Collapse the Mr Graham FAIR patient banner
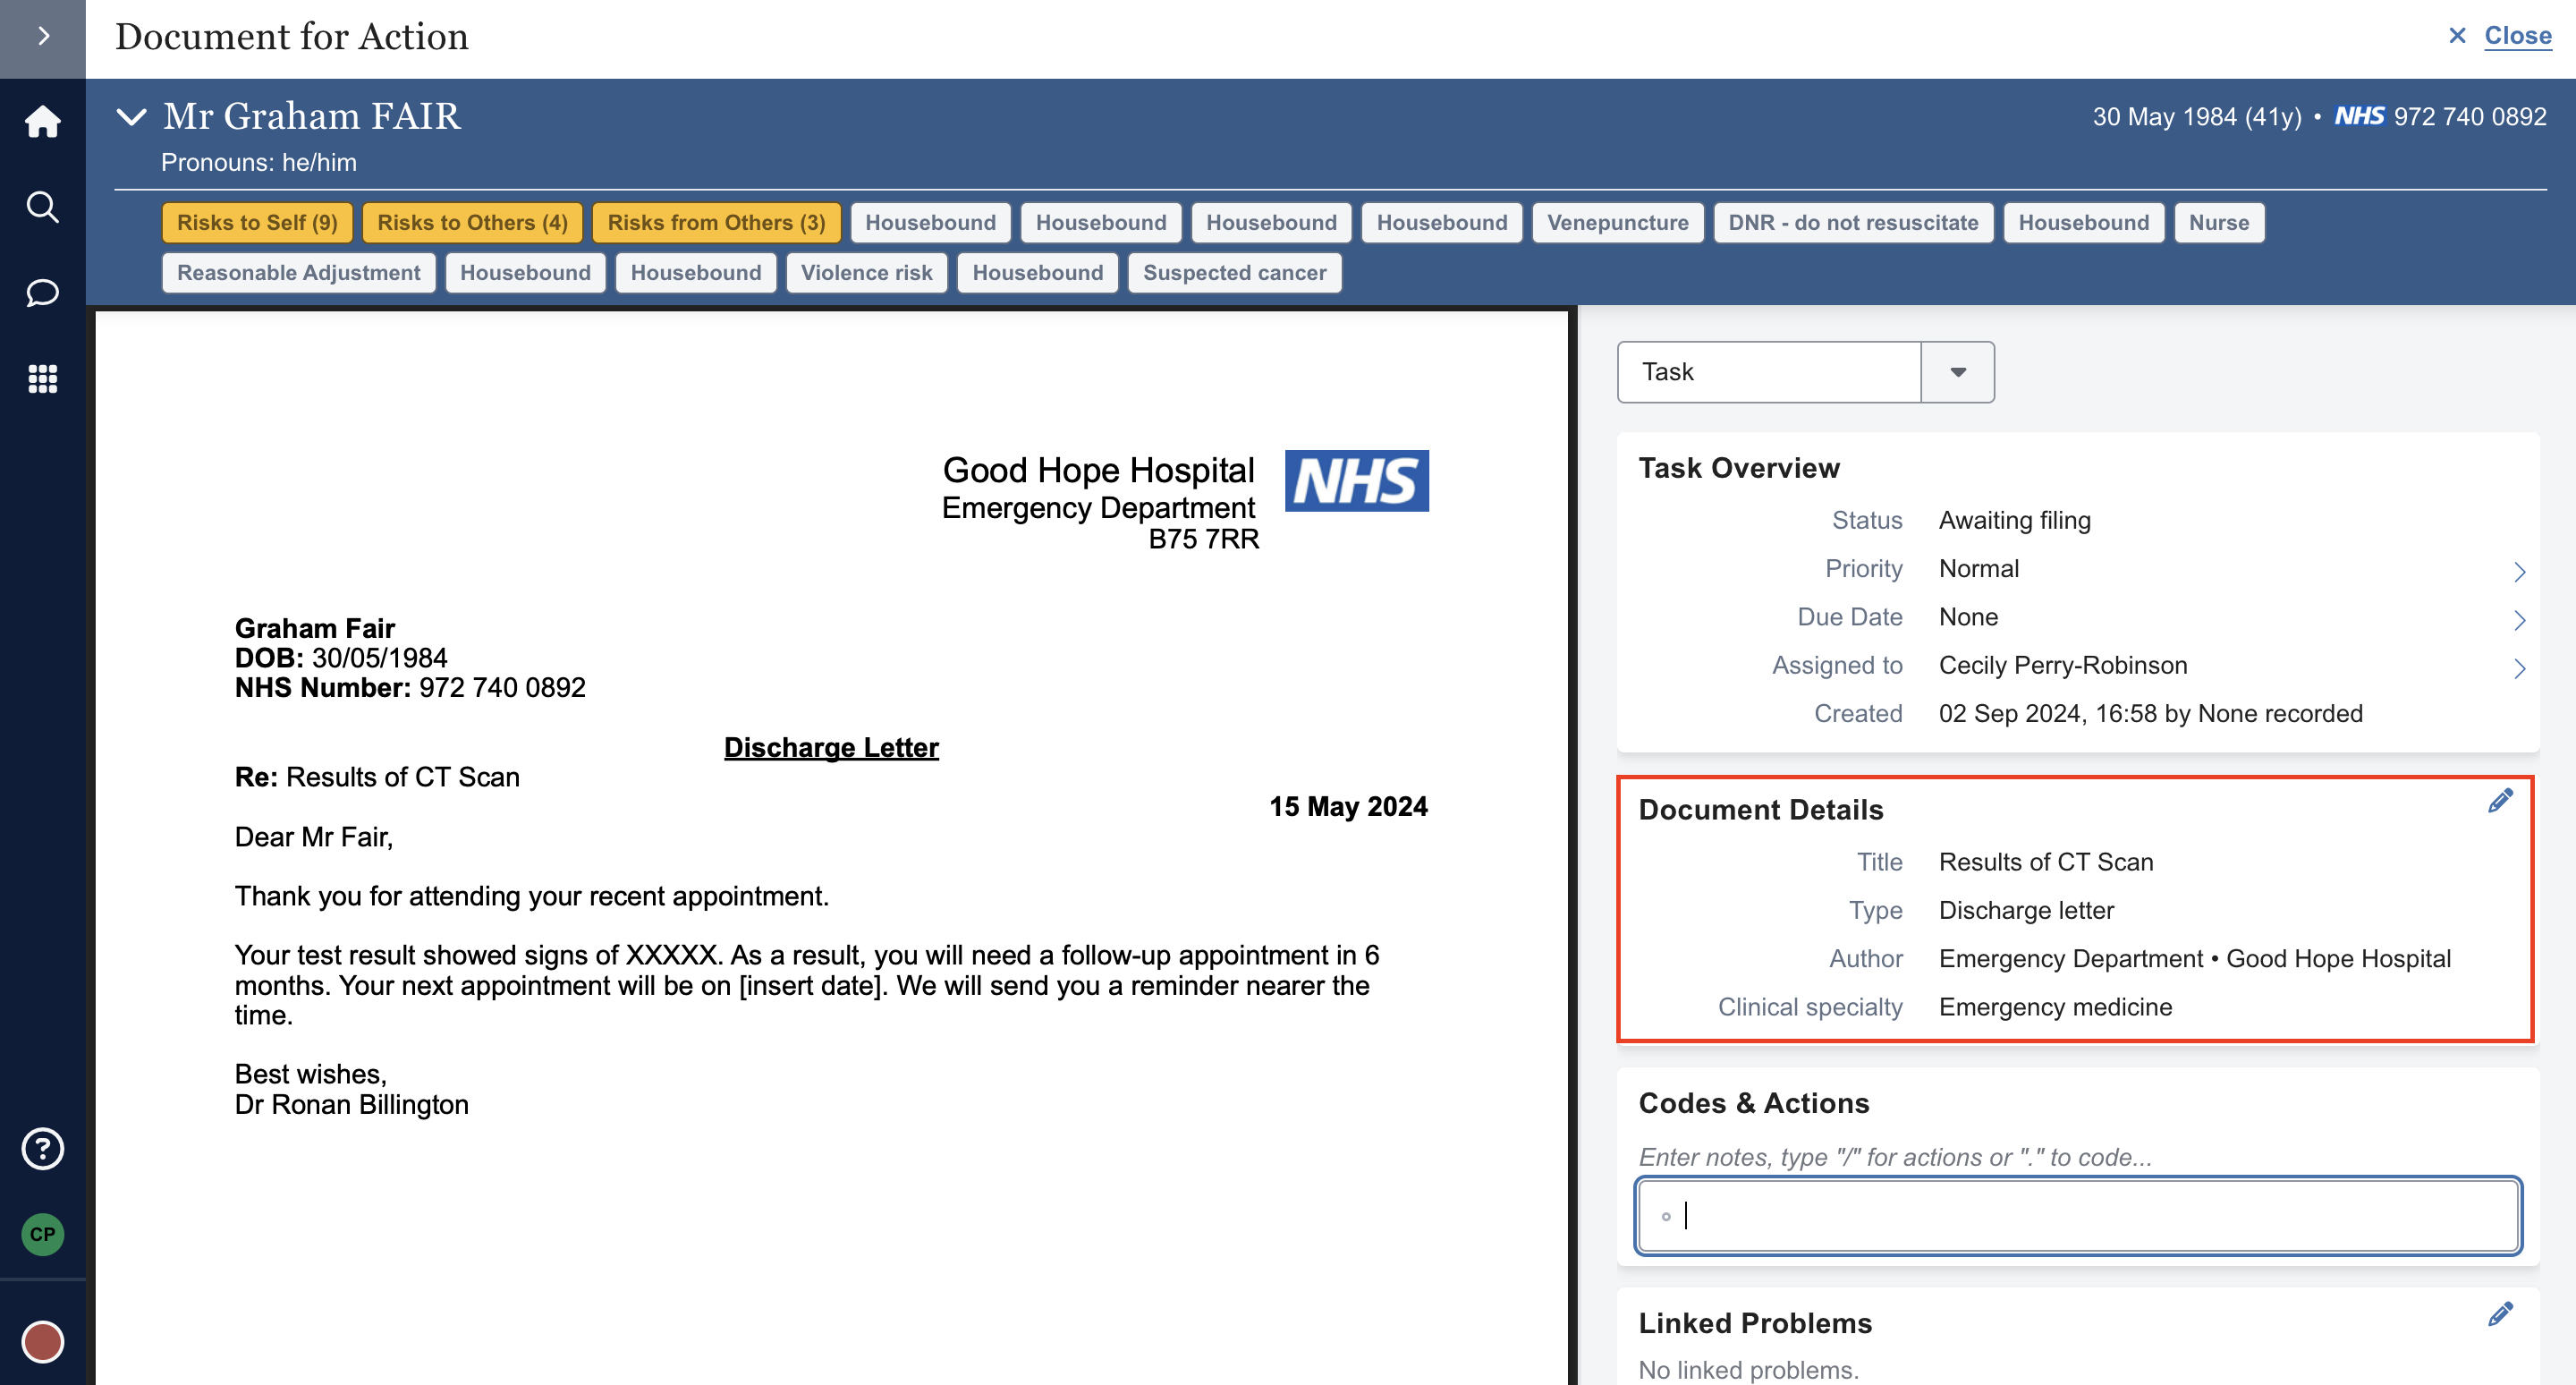 [x=131, y=117]
